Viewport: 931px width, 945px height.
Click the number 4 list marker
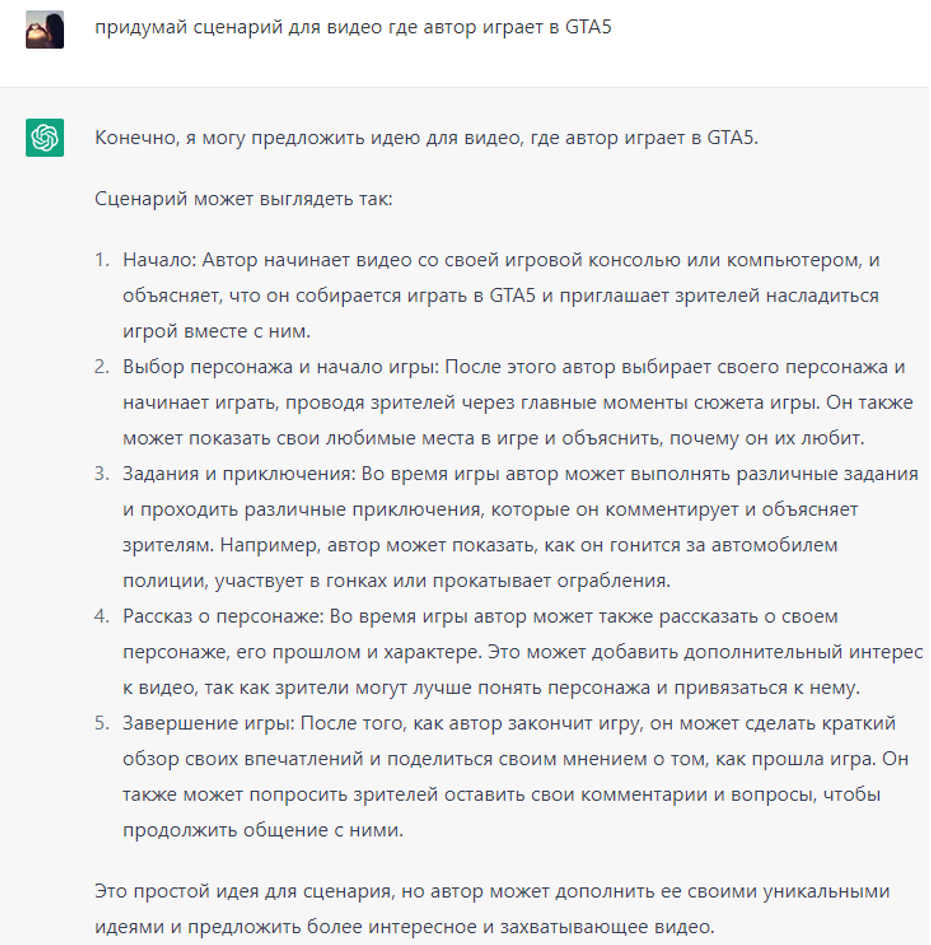coord(102,616)
